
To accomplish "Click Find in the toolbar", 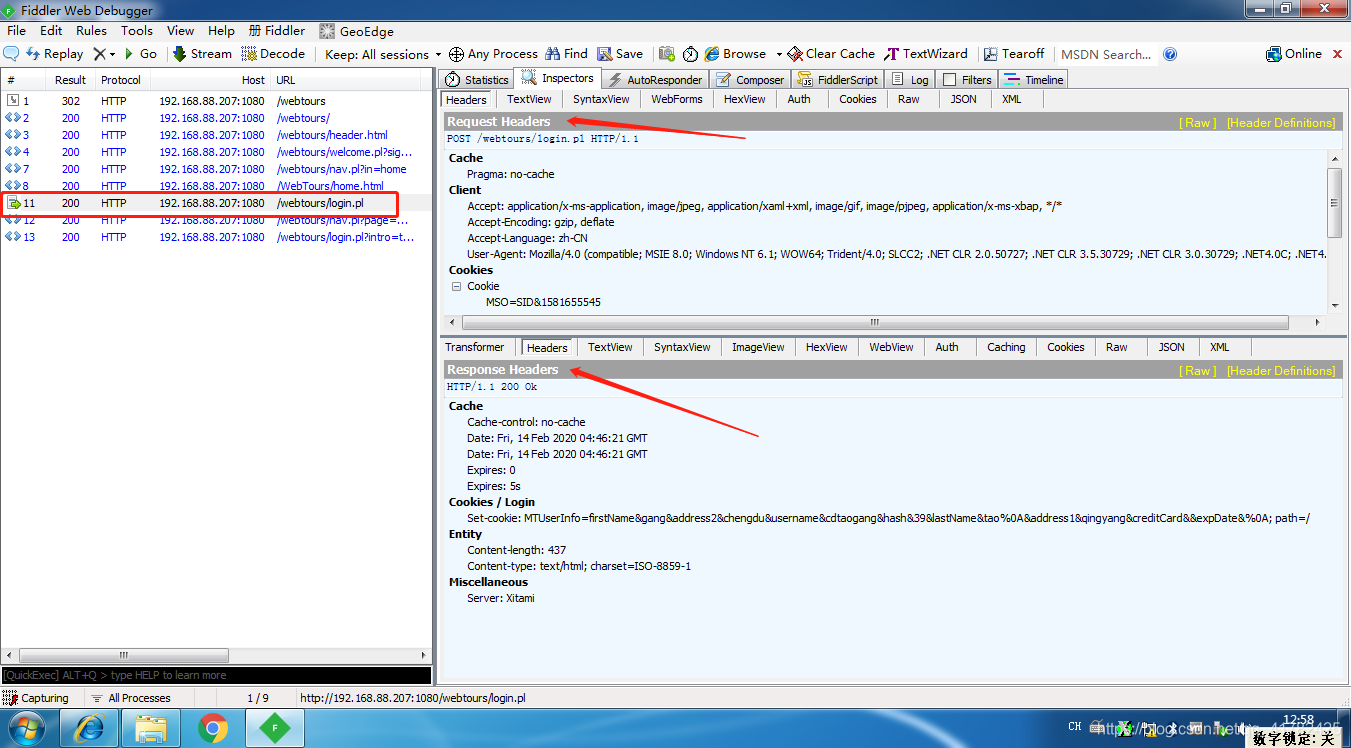I will [x=566, y=54].
